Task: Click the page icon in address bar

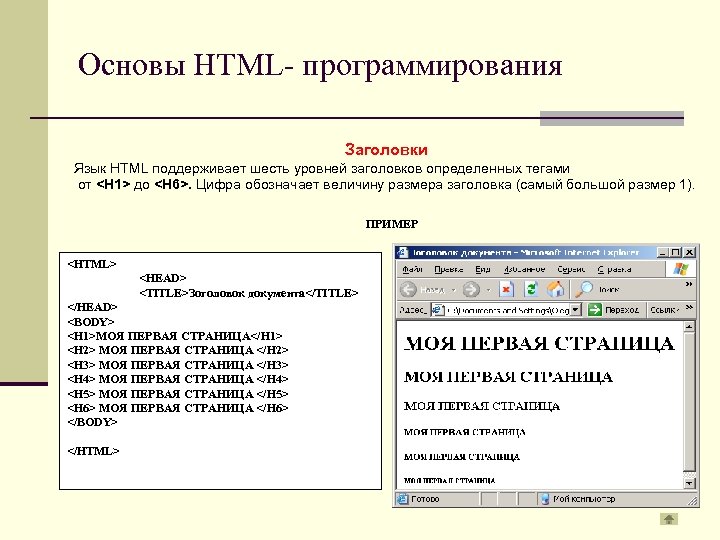Action: click(x=437, y=310)
